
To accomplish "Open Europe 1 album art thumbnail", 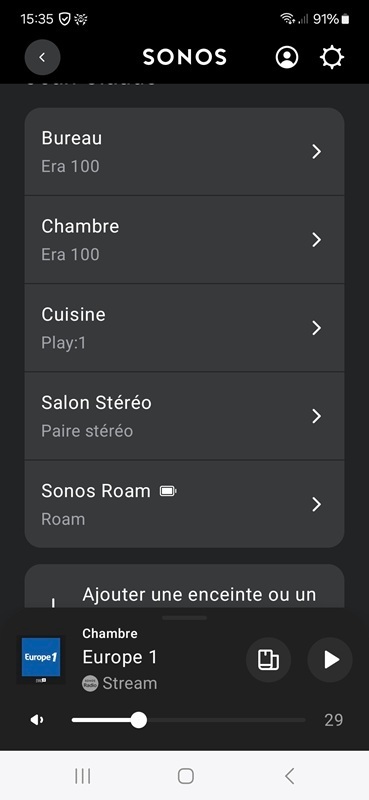I will click(x=41, y=660).
